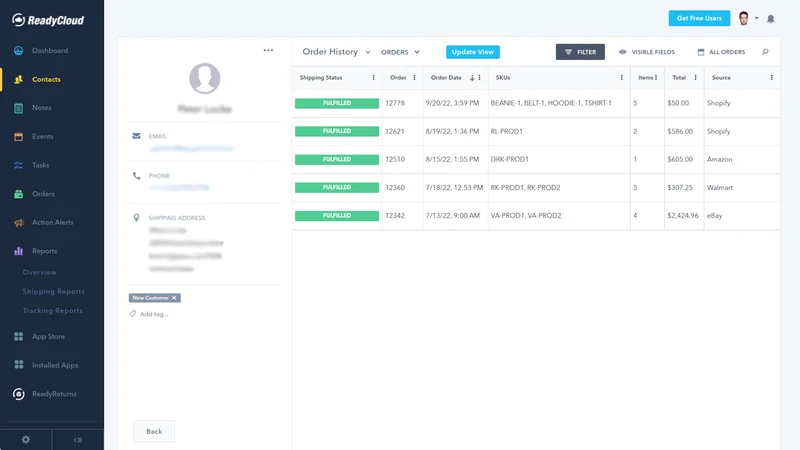This screenshot has height=450, width=800.
Task: Open Total column options menu
Action: click(x=695, y=78)
